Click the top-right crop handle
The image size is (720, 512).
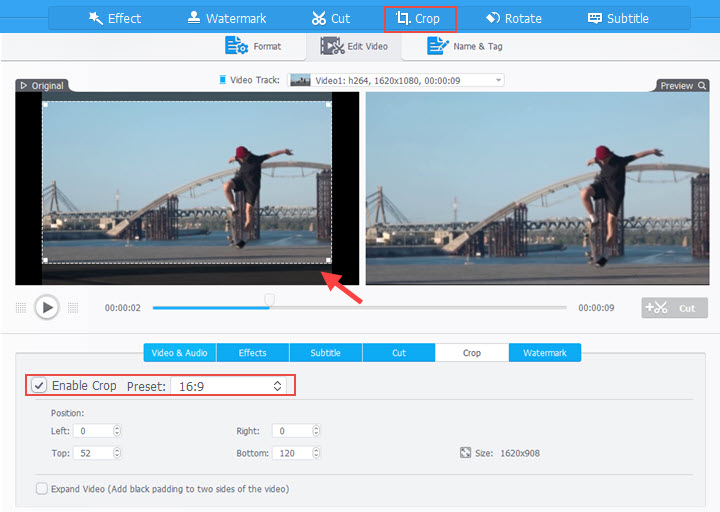(x=328, y=105)
